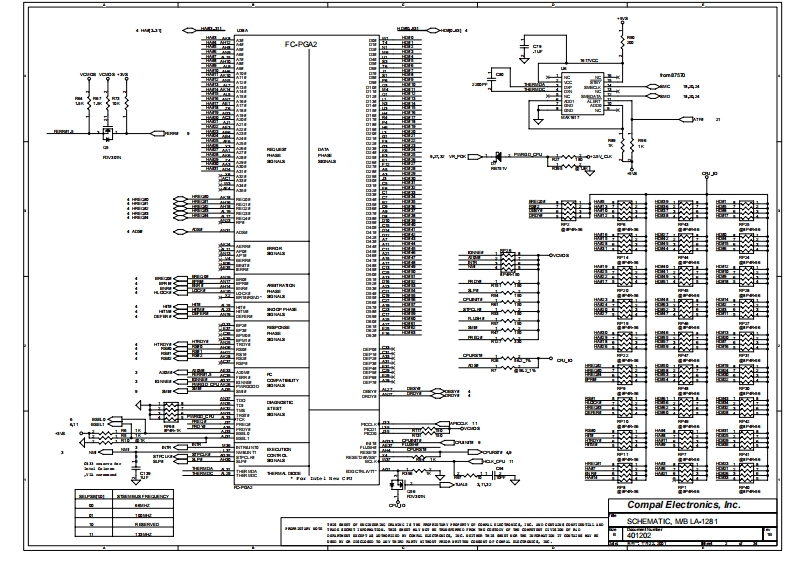Select the D7 RB751V diode symbol
793x561 pixels.
(x=496, y=156)
